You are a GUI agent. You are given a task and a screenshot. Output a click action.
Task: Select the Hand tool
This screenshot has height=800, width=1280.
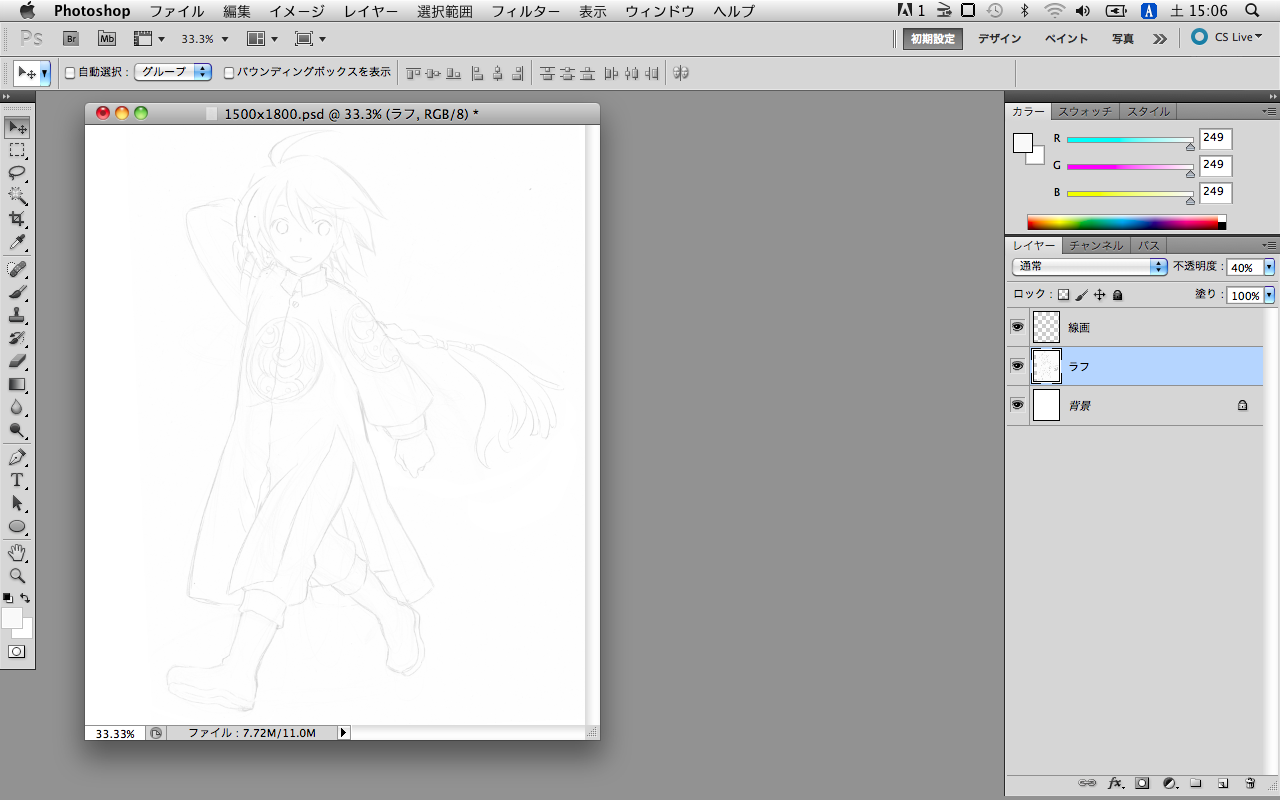[x=17, y=553]
